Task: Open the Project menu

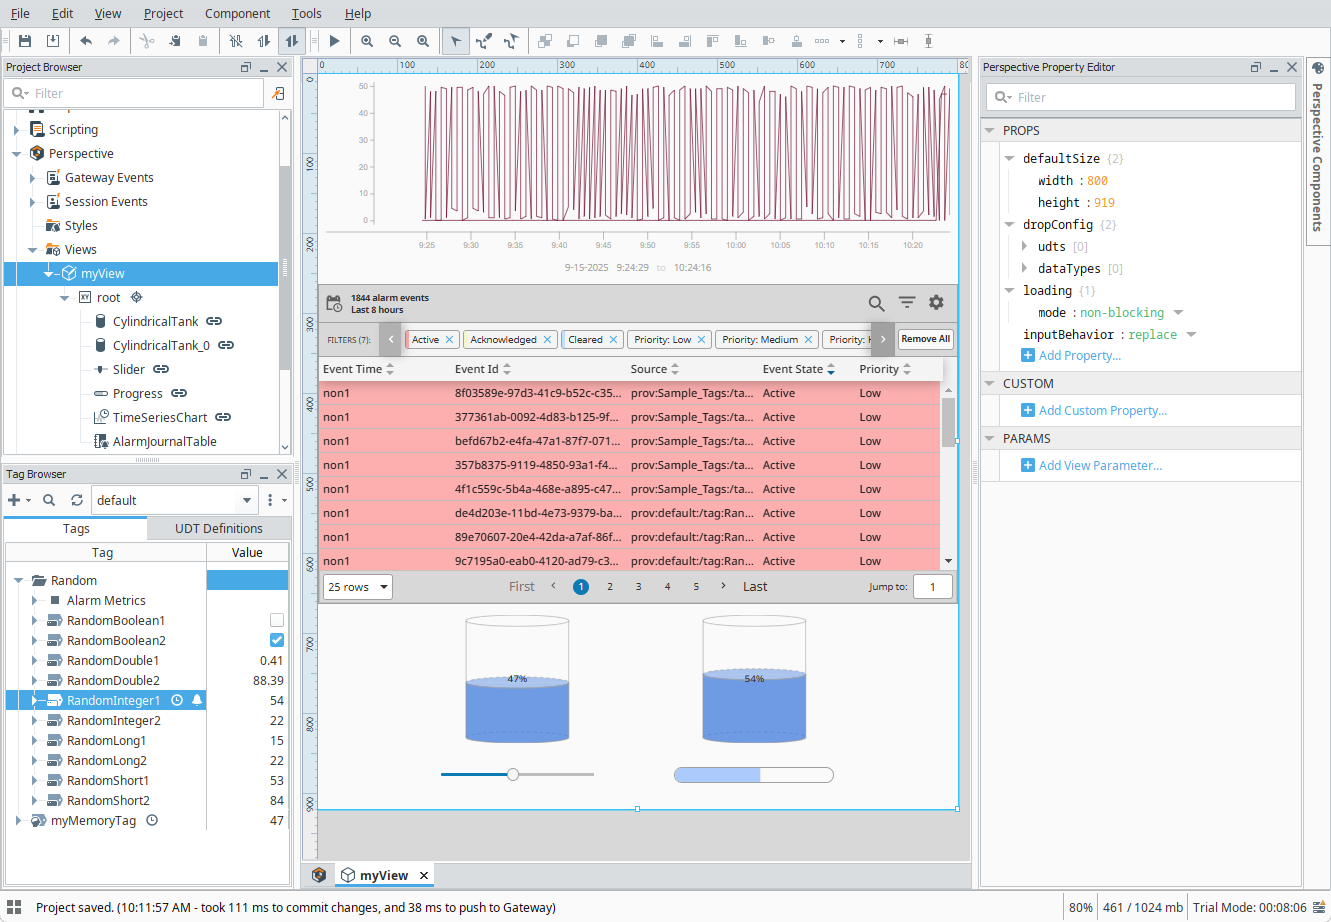Action: tap(163, 13)
